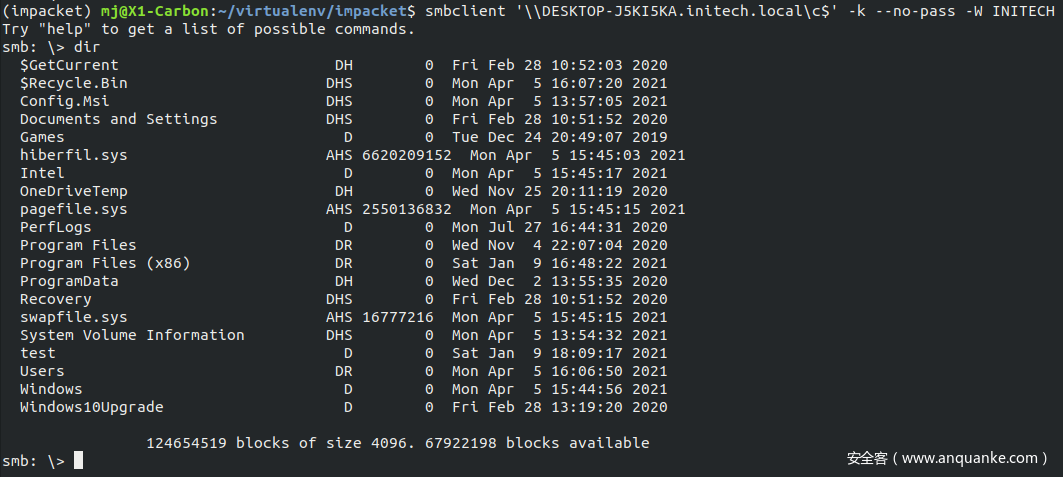Viewport: 1063px width, 477px height.
Task: Click the smb prompt cursor block
Action: pyautogui.click(x=79, y=461)
